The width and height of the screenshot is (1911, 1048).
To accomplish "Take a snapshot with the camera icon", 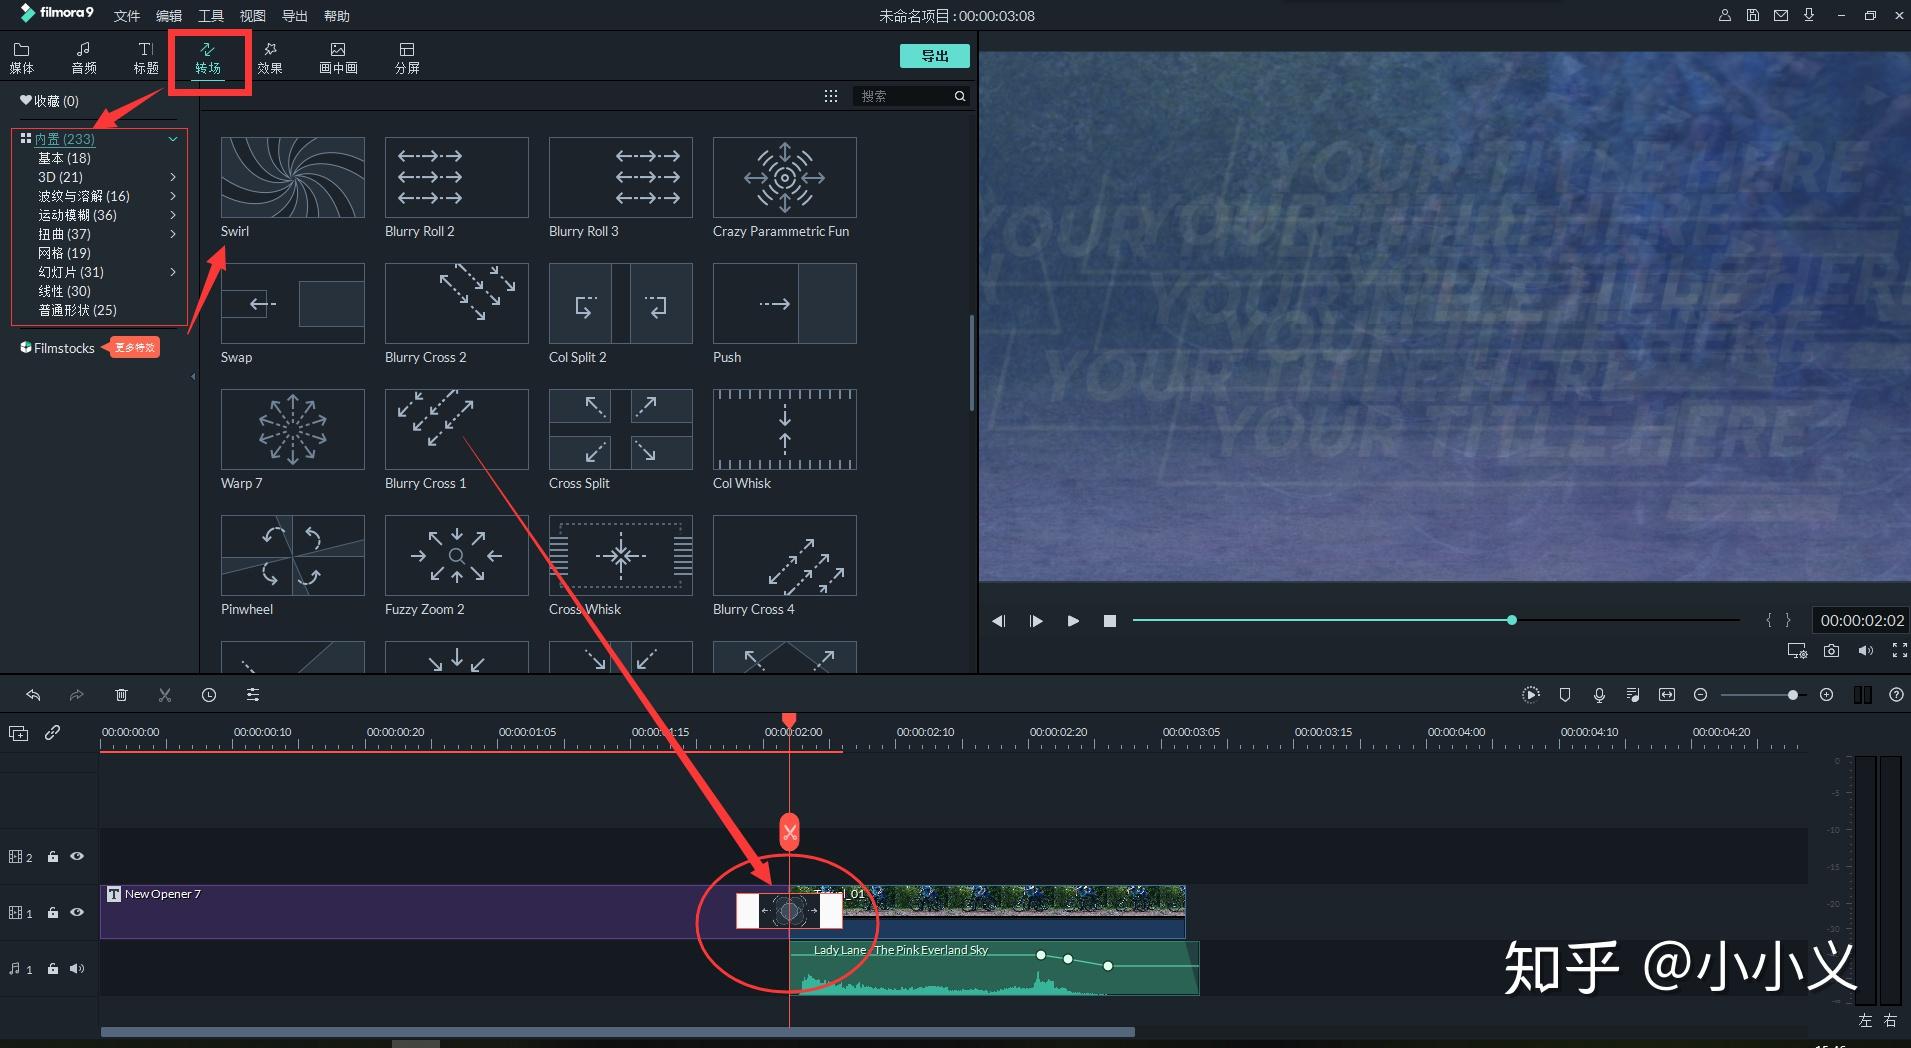I will [x=1831, y=650].
